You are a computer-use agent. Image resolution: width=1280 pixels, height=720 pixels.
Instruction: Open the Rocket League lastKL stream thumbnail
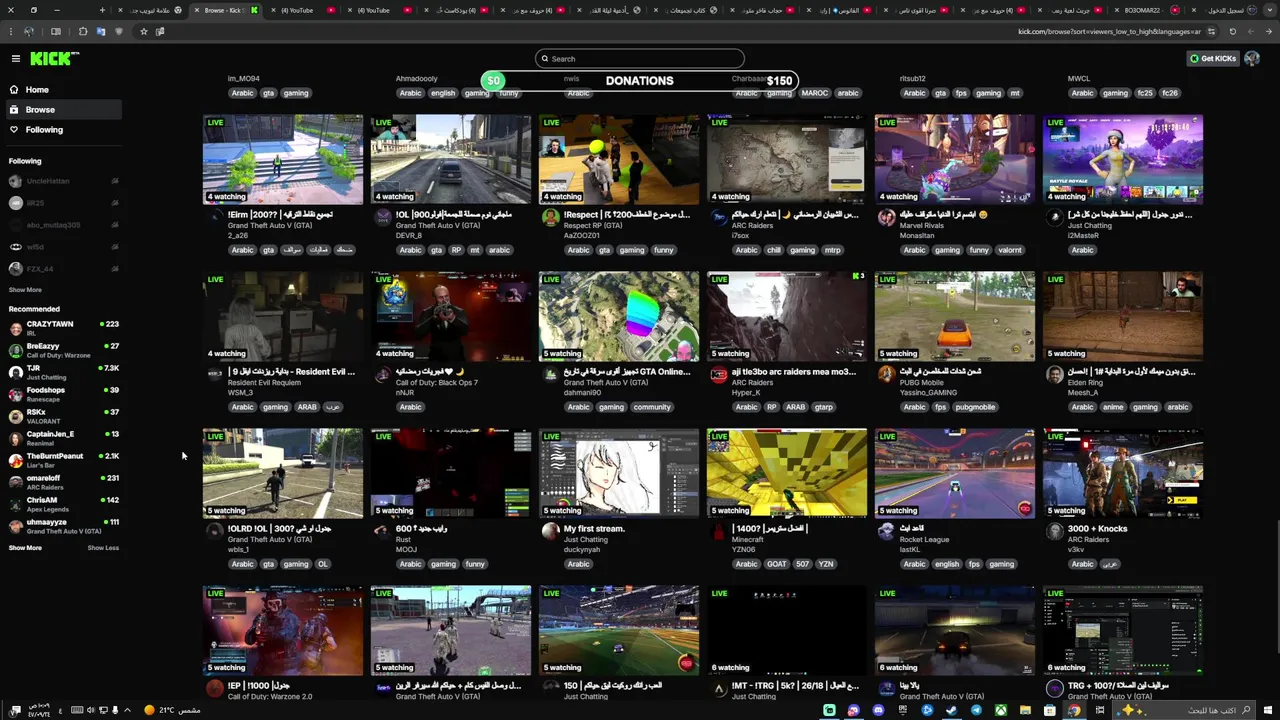[x=955, y=473]
